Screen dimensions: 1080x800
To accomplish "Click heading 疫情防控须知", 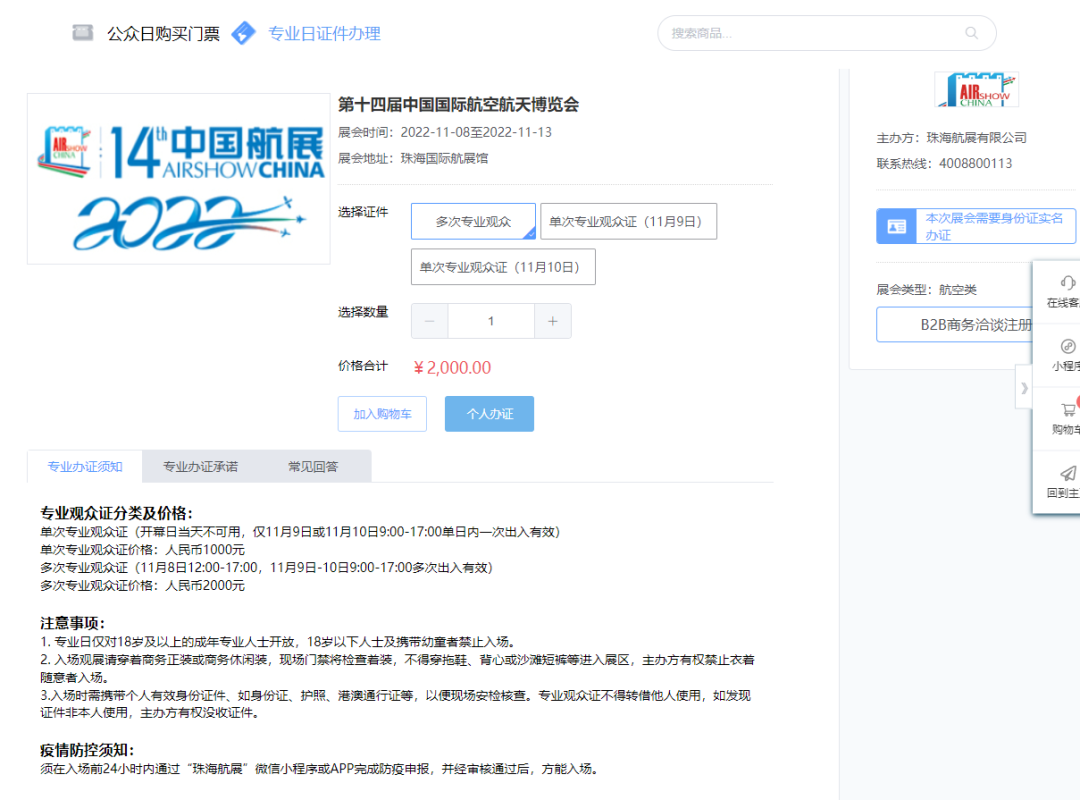I will pyautogui.click(x=87, y=750).
